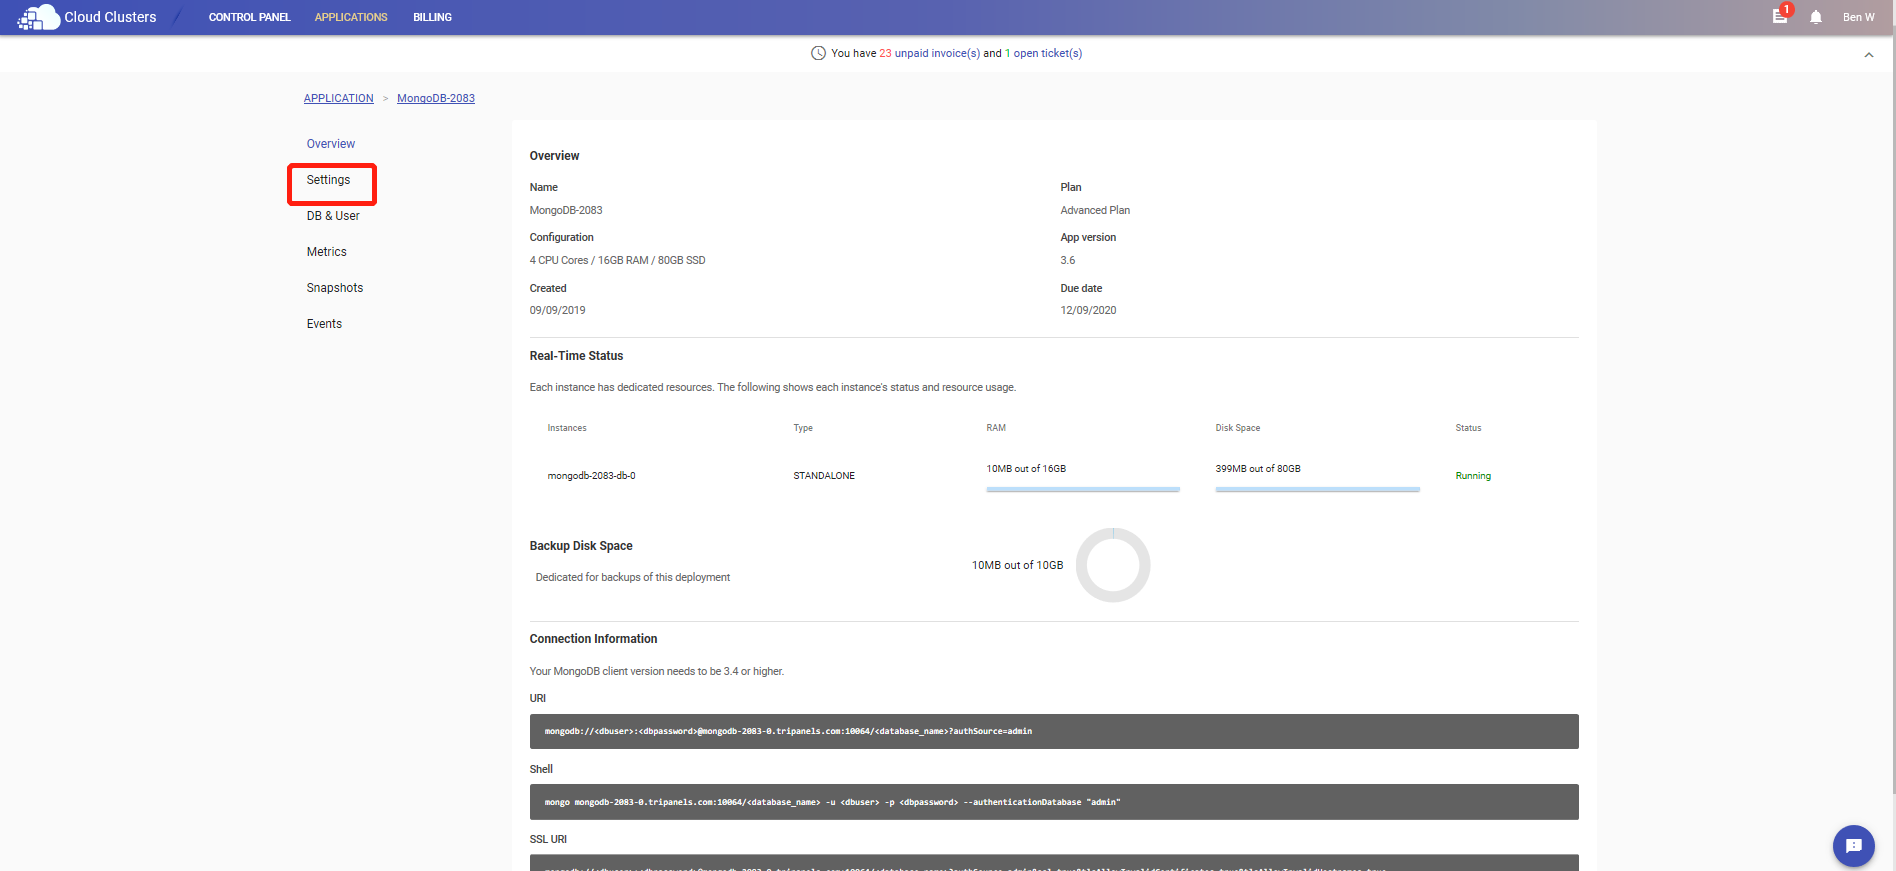Click the Shell command box
This screenshot has width=1896, height=871.
1054,802
